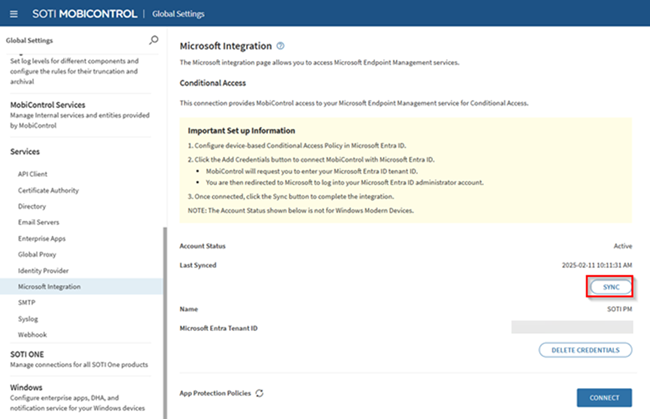Click Global Settings in header bar
This screenshot has width=650, height=419.
tap(178, 14)
